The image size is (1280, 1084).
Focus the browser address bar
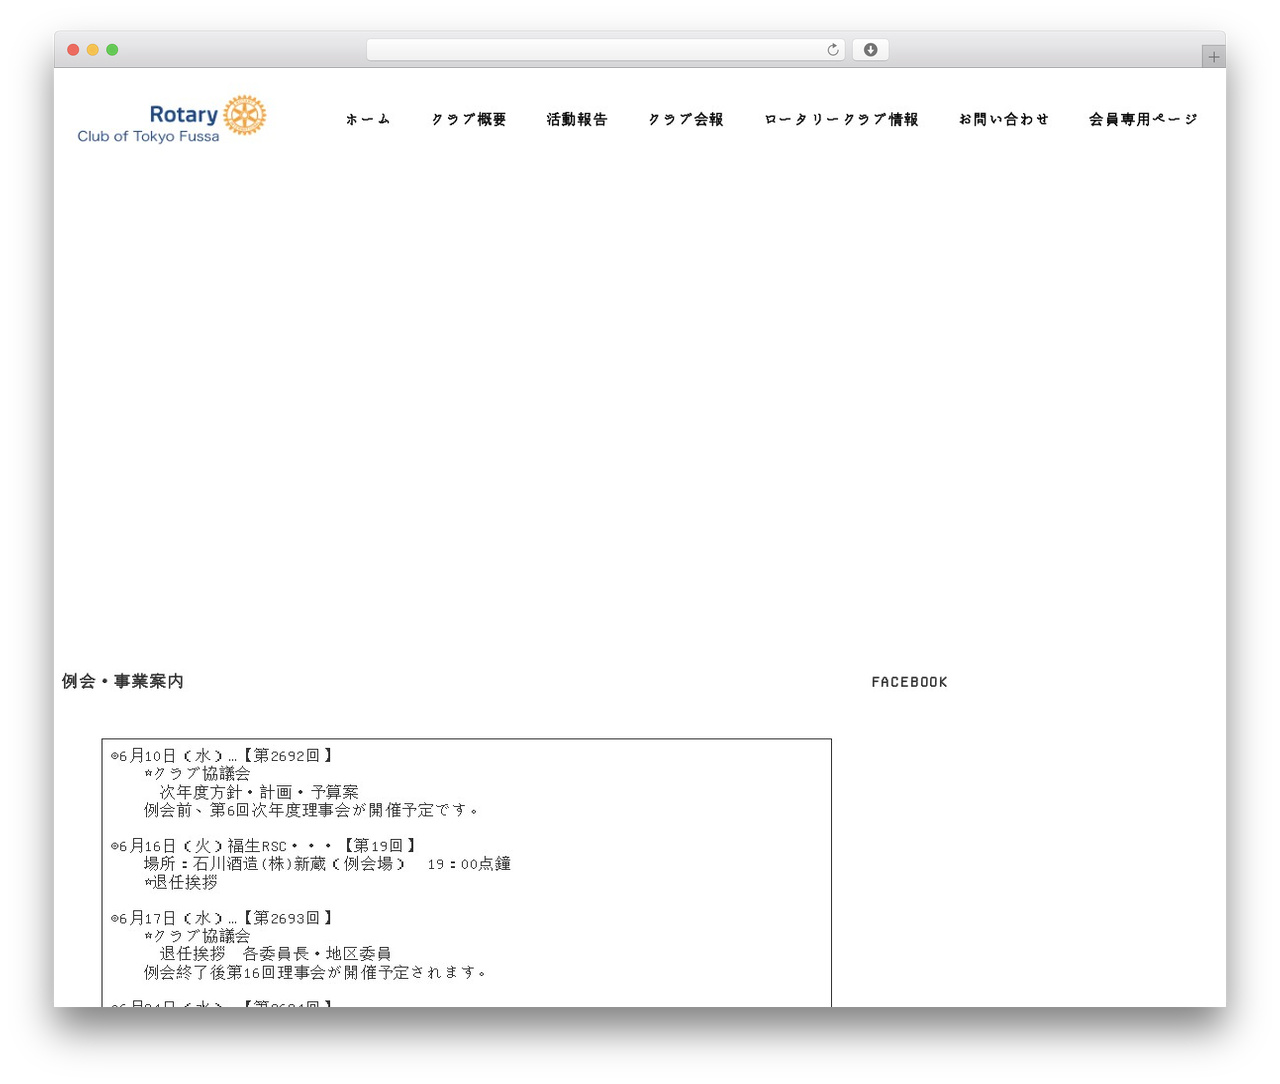pos(606,50)
